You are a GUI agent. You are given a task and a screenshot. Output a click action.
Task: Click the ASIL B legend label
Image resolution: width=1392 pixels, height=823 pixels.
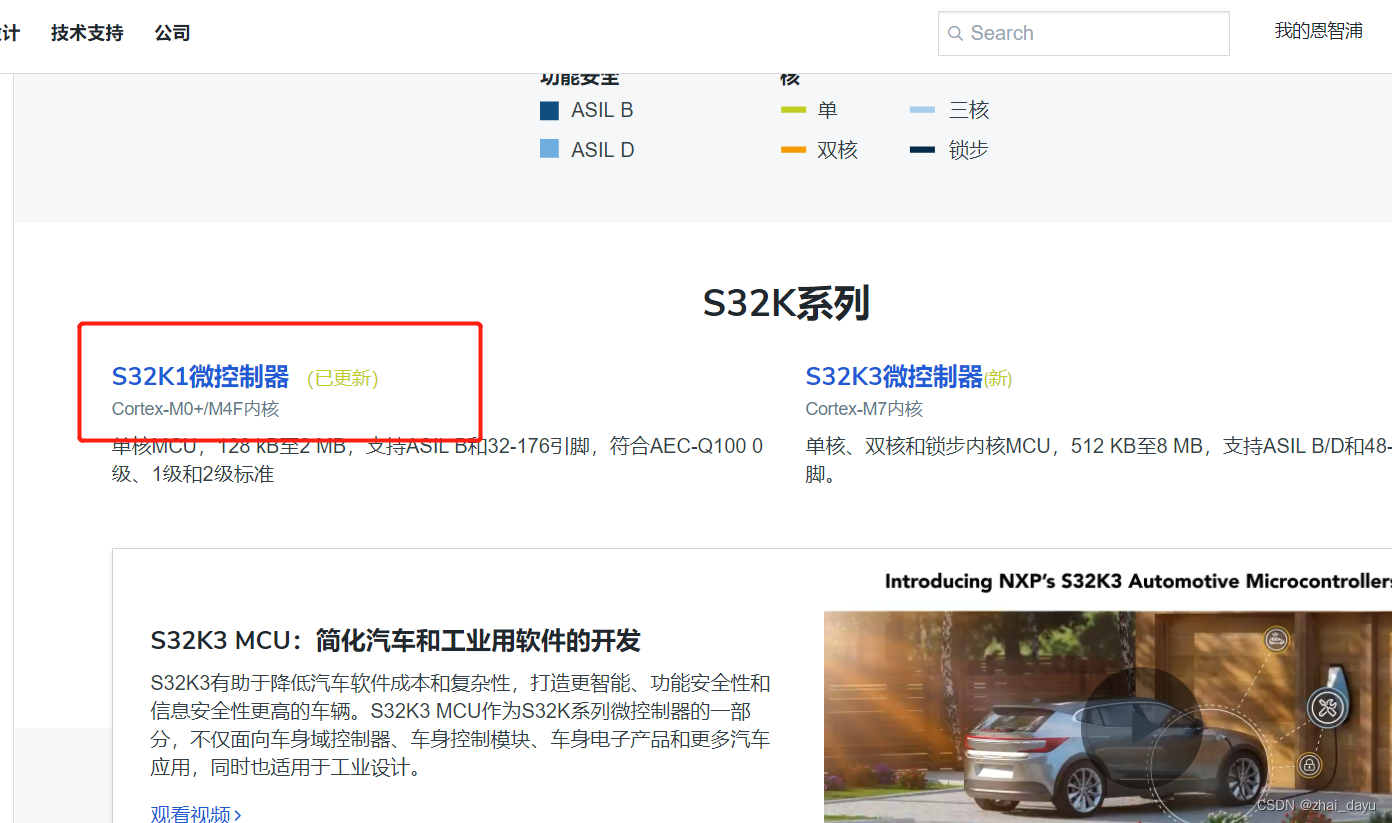(602, 110)
